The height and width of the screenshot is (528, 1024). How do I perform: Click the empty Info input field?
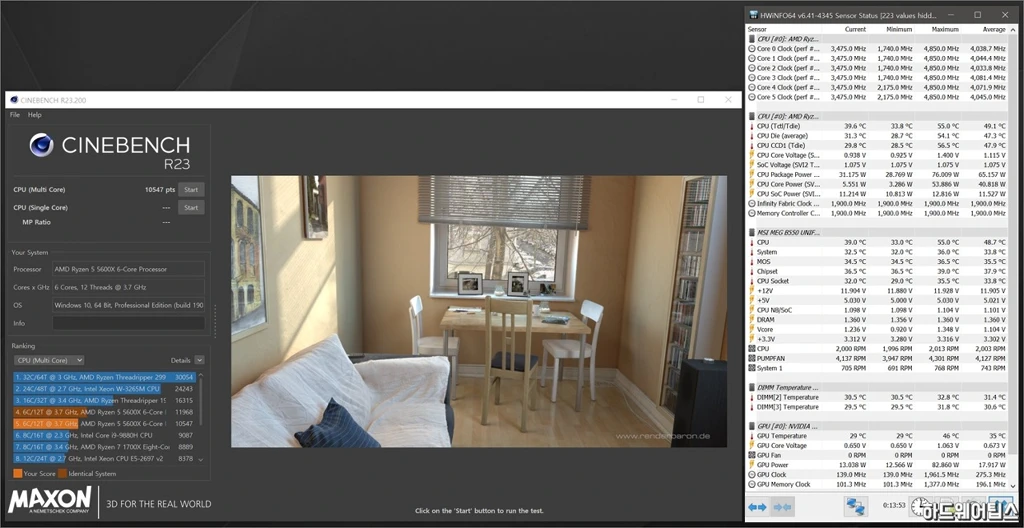129,323
